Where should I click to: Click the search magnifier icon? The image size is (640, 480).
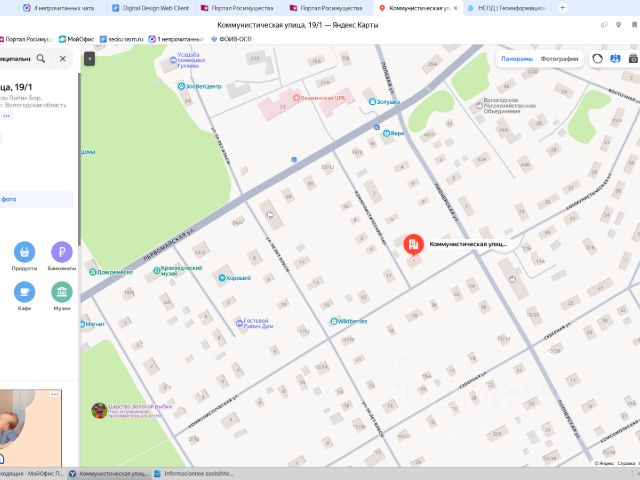click(41, 58)
